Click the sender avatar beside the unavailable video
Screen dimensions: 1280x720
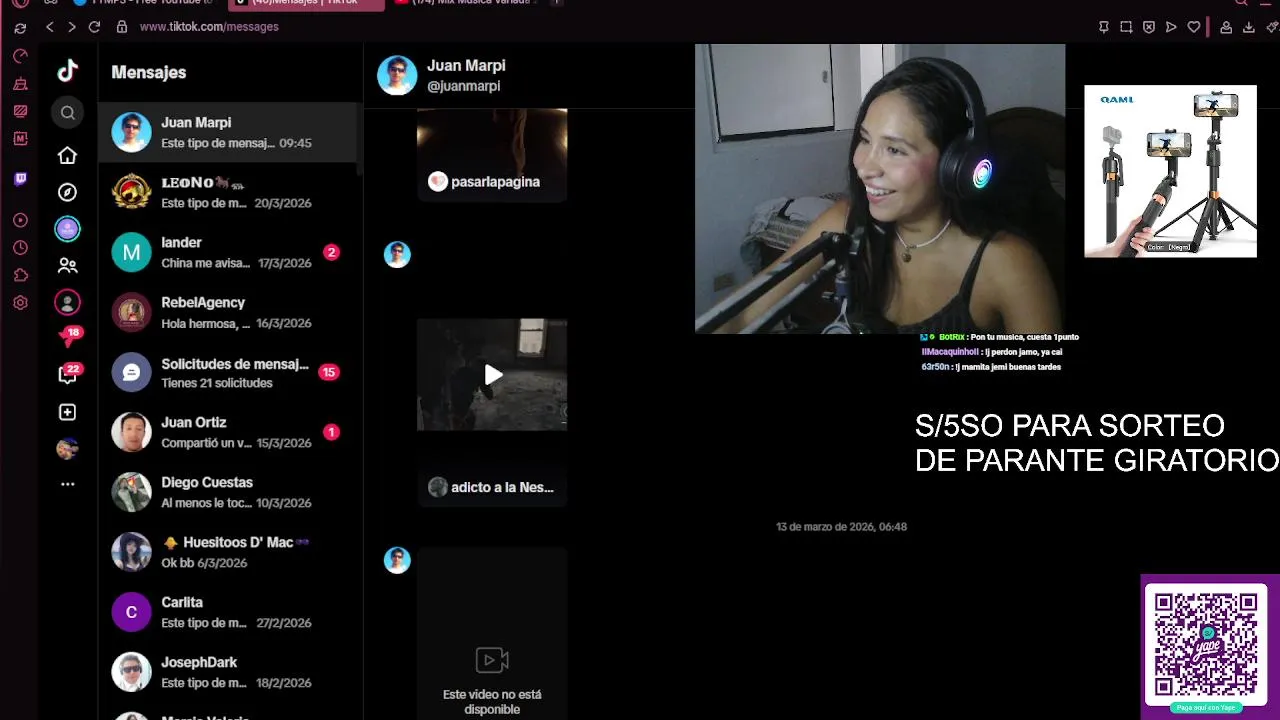397,560
